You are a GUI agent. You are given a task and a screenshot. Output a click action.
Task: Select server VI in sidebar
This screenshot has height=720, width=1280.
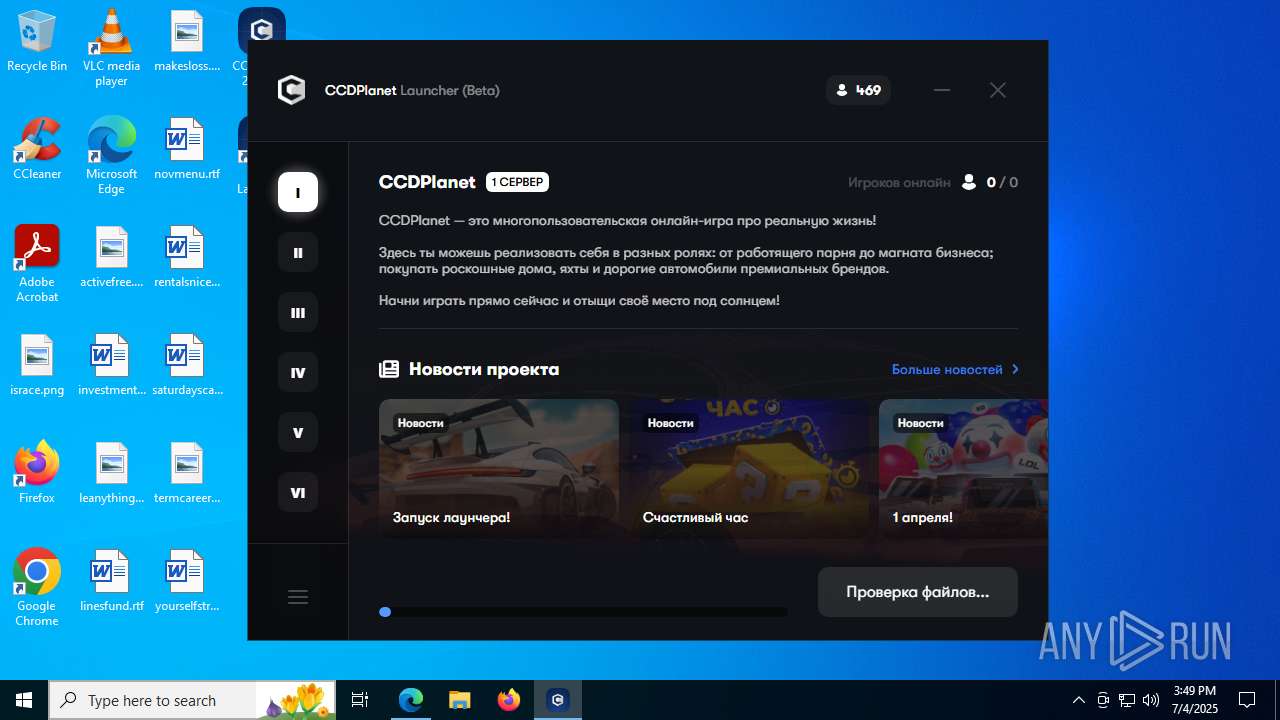pyautogui.click(x=298, y=492)
